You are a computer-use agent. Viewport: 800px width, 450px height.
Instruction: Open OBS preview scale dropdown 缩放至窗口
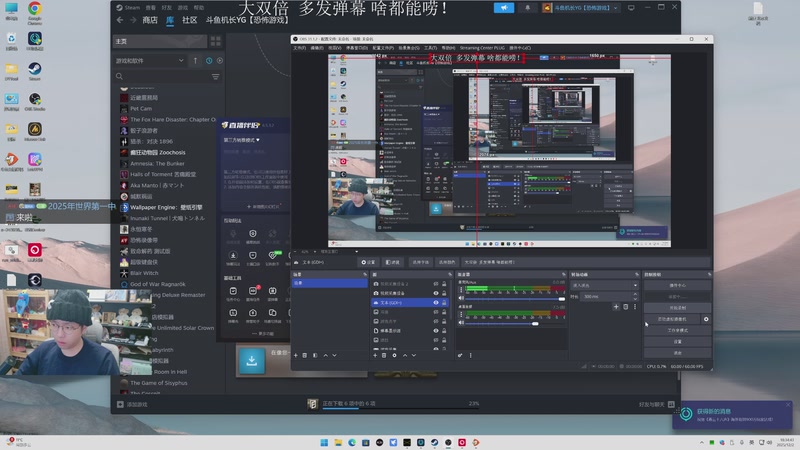click(x=339, y=252)
